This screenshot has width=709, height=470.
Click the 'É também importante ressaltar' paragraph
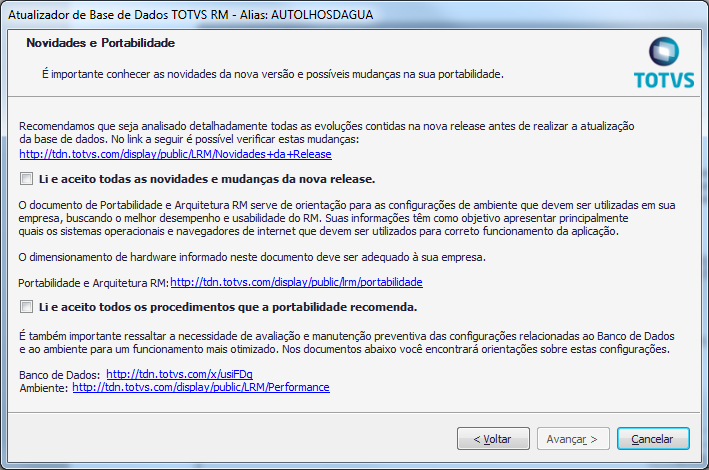pos(347,343)
